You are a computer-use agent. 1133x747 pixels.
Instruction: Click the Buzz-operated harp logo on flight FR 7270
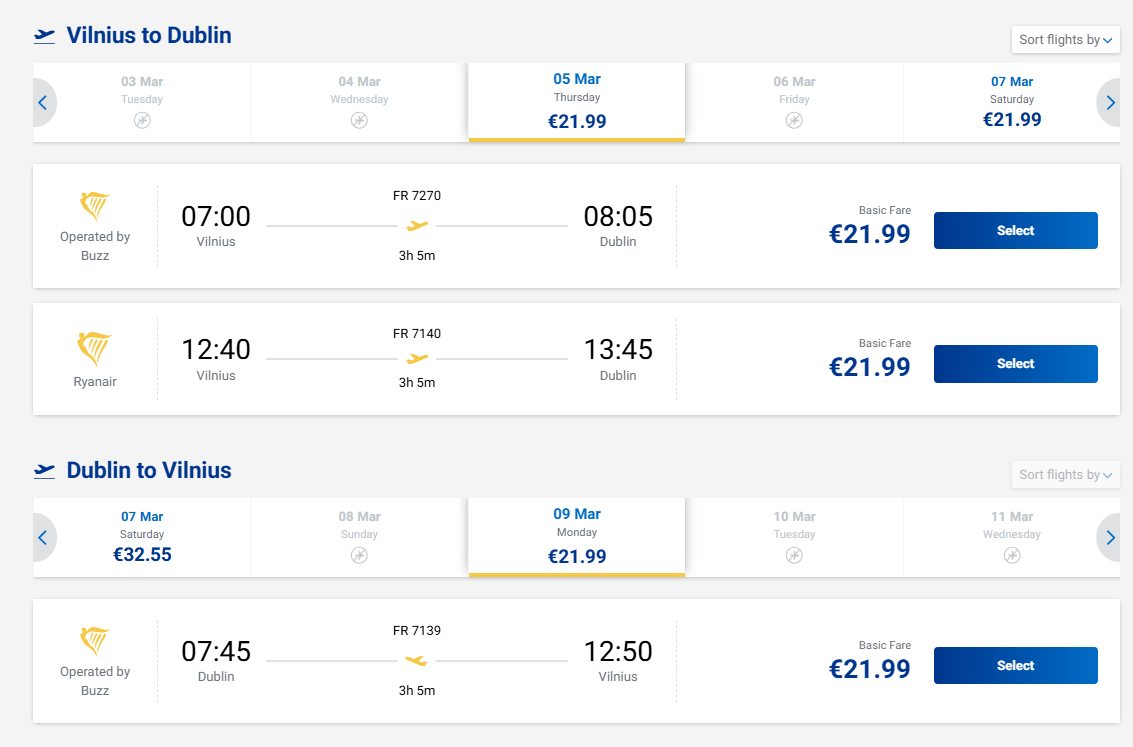[95, 207]
